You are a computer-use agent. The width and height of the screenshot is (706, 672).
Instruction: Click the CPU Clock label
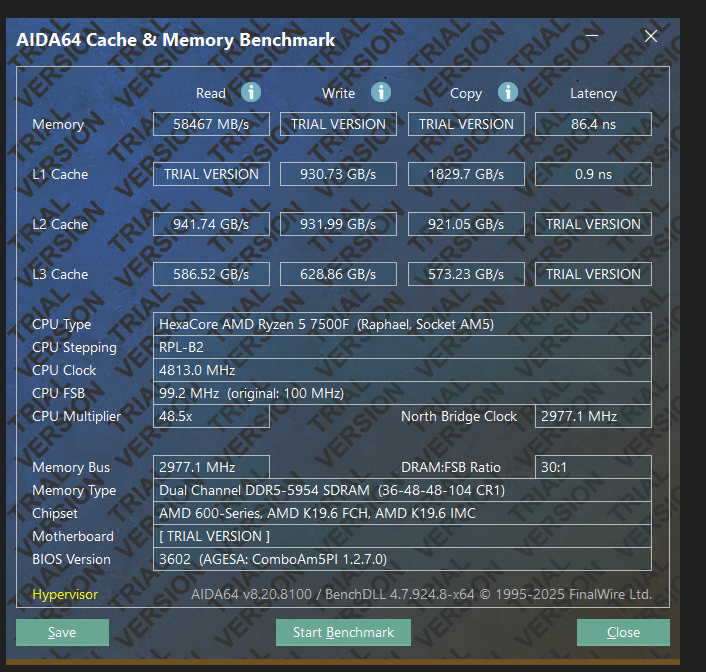[x=64, y=370]
